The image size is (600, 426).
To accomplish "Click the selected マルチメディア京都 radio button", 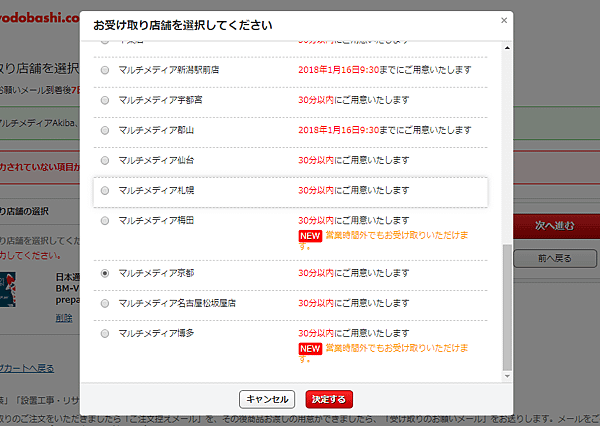I will tap(105, 273).
